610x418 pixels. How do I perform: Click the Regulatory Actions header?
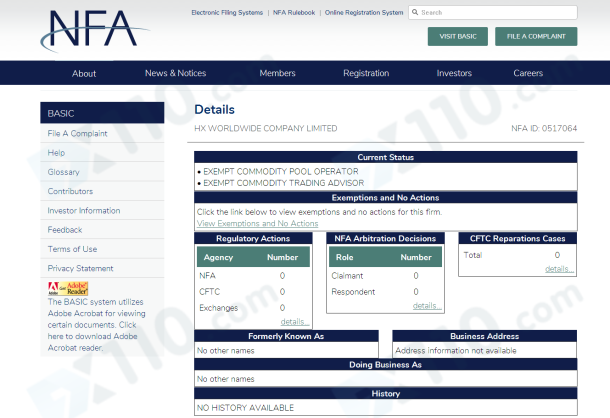pyautogui.click(x=253, y=238)
